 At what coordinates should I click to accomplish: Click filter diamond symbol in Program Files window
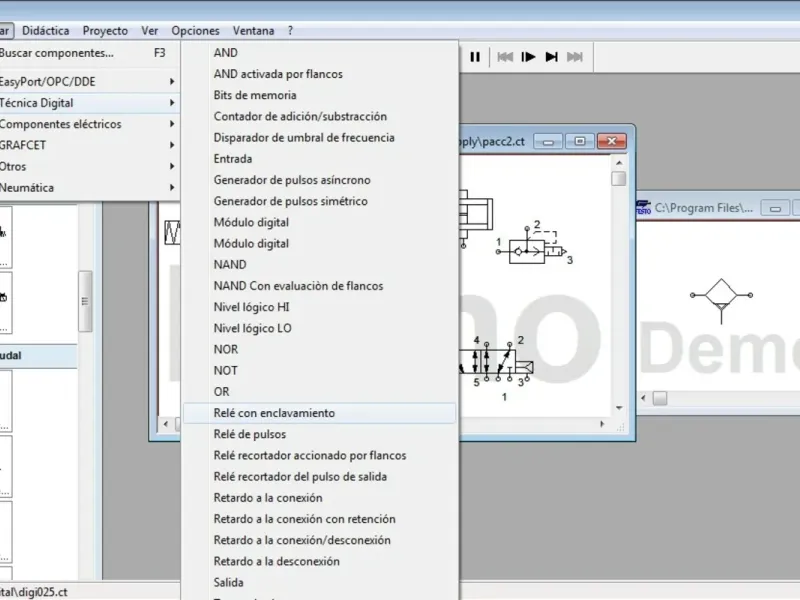point(721,300)
